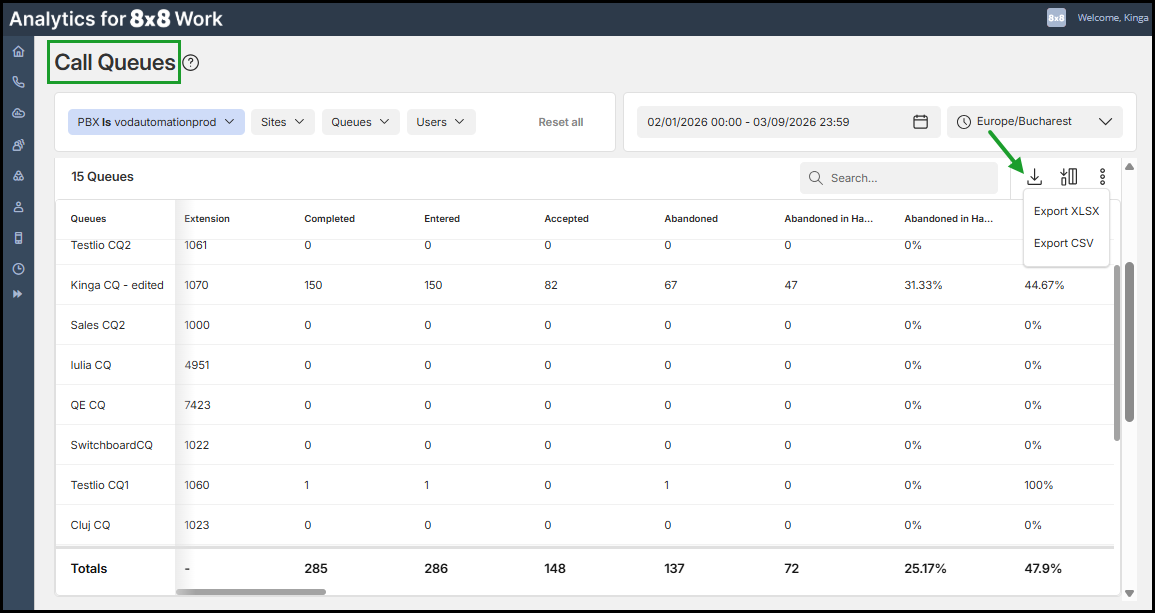
Task: Expand the sidebar with double-arrow icon
Action: tap(18, 294)
